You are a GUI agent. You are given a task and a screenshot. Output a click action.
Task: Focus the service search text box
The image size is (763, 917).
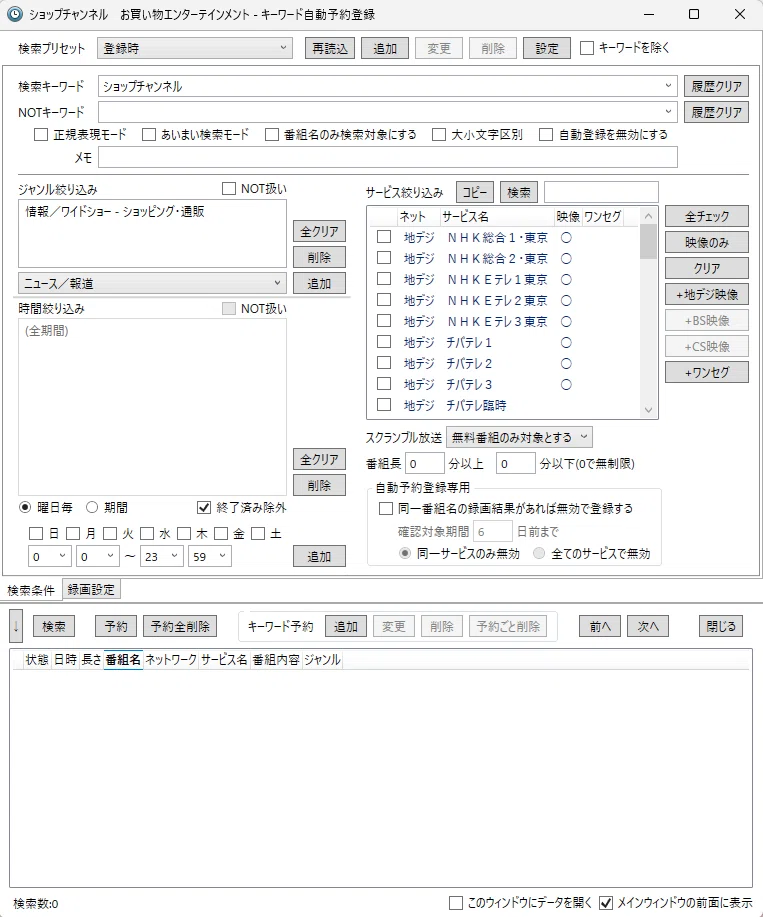point(601,192)
